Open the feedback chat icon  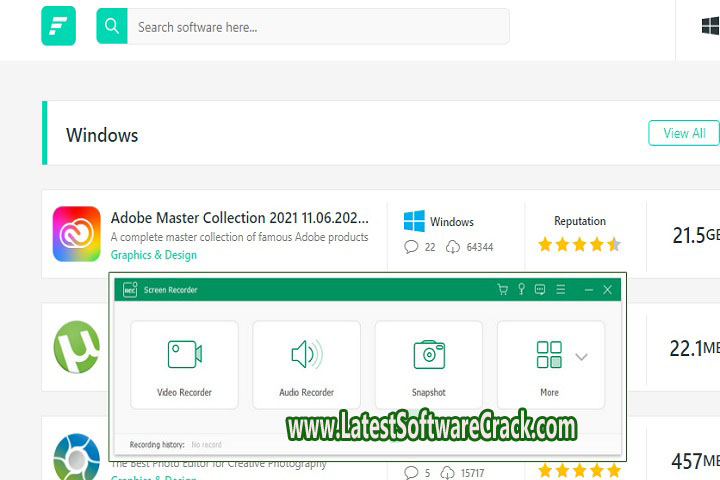tap(540, 290)
